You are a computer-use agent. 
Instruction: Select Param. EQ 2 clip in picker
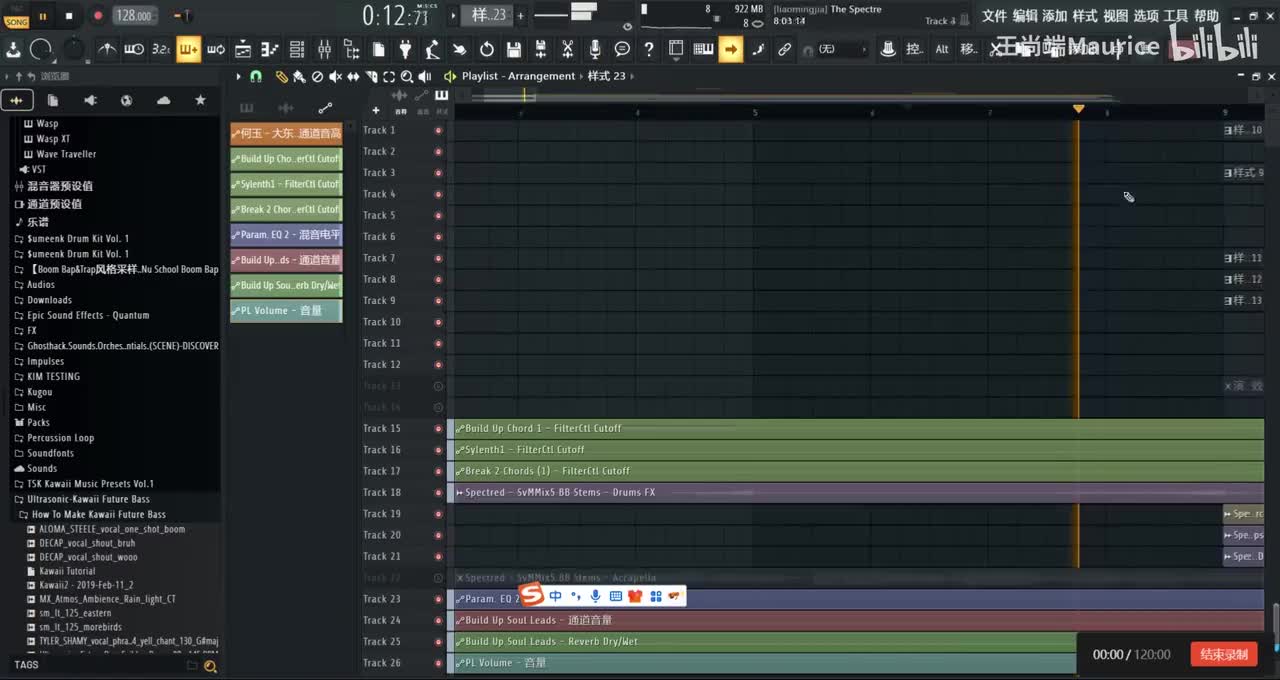pyautogui.click(x=286, y=235)
